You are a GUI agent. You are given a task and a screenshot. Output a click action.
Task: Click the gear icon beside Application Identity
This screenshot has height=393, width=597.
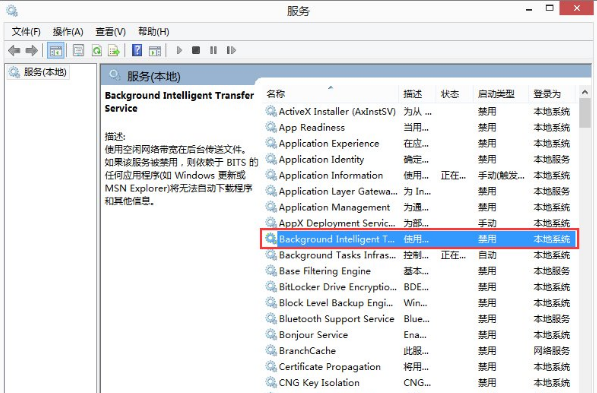[271, 159]
